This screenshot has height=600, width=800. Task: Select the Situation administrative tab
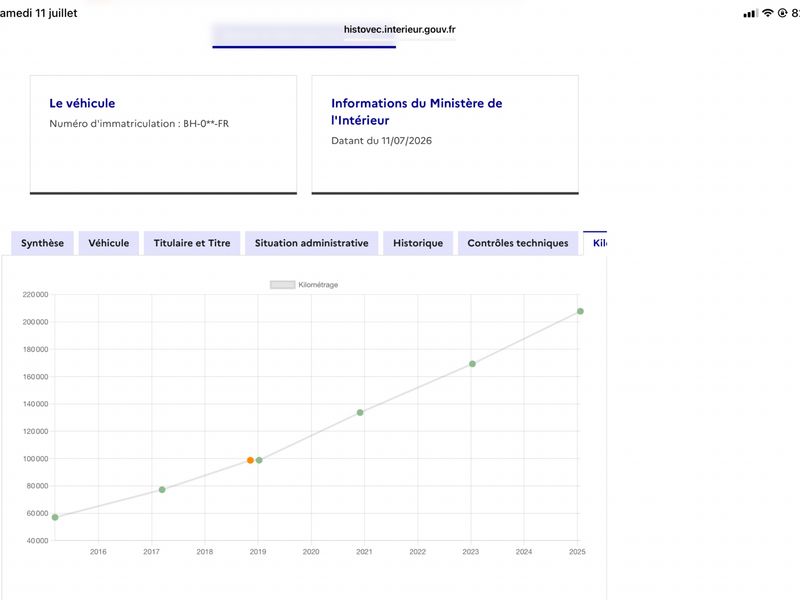311,243
